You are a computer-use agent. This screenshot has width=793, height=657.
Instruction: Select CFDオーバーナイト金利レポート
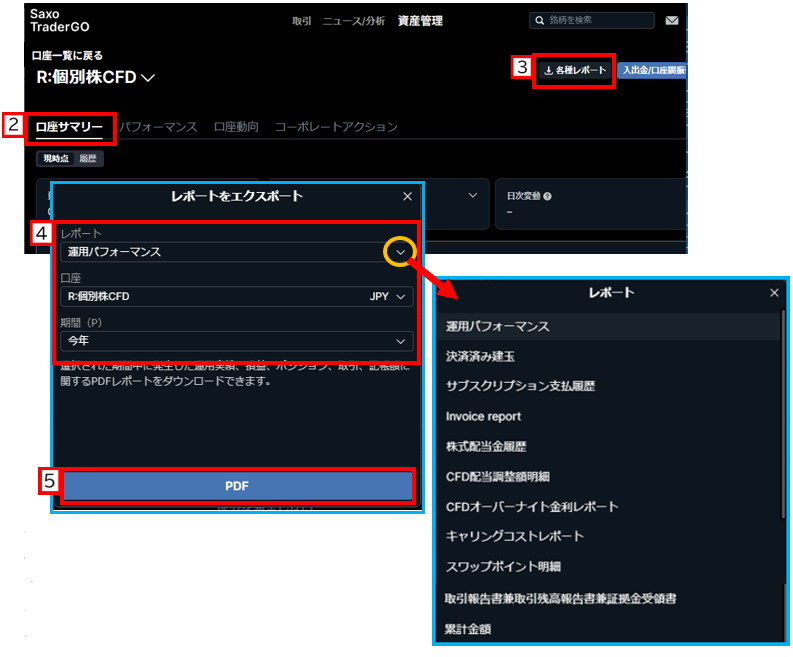(608, 507)
